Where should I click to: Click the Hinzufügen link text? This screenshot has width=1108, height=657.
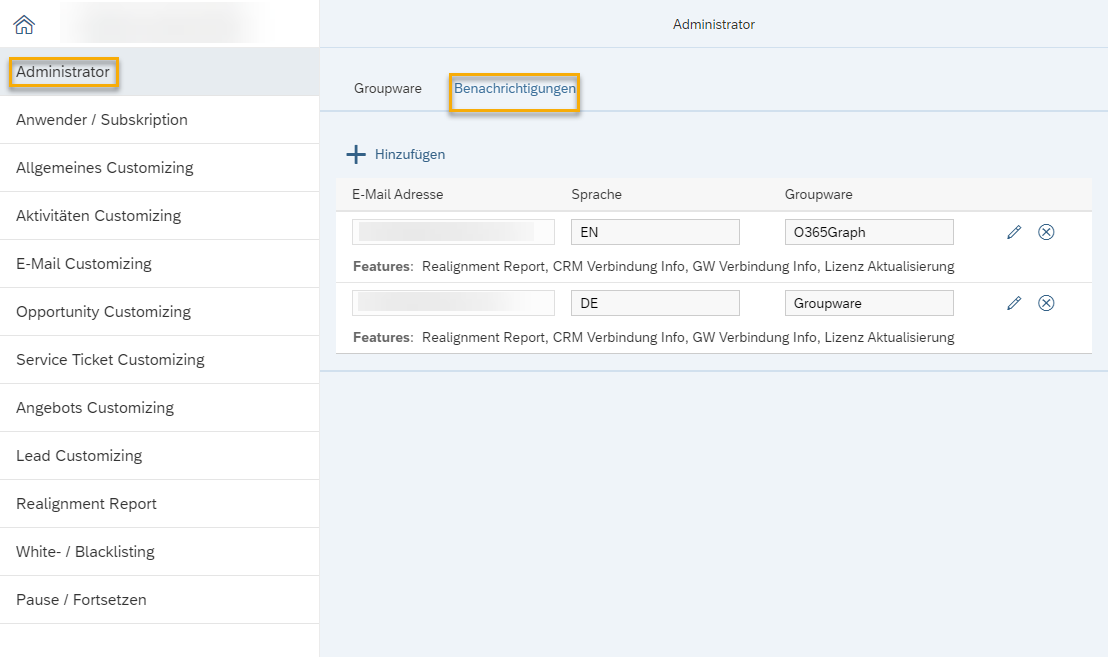[x=410, y=154]
